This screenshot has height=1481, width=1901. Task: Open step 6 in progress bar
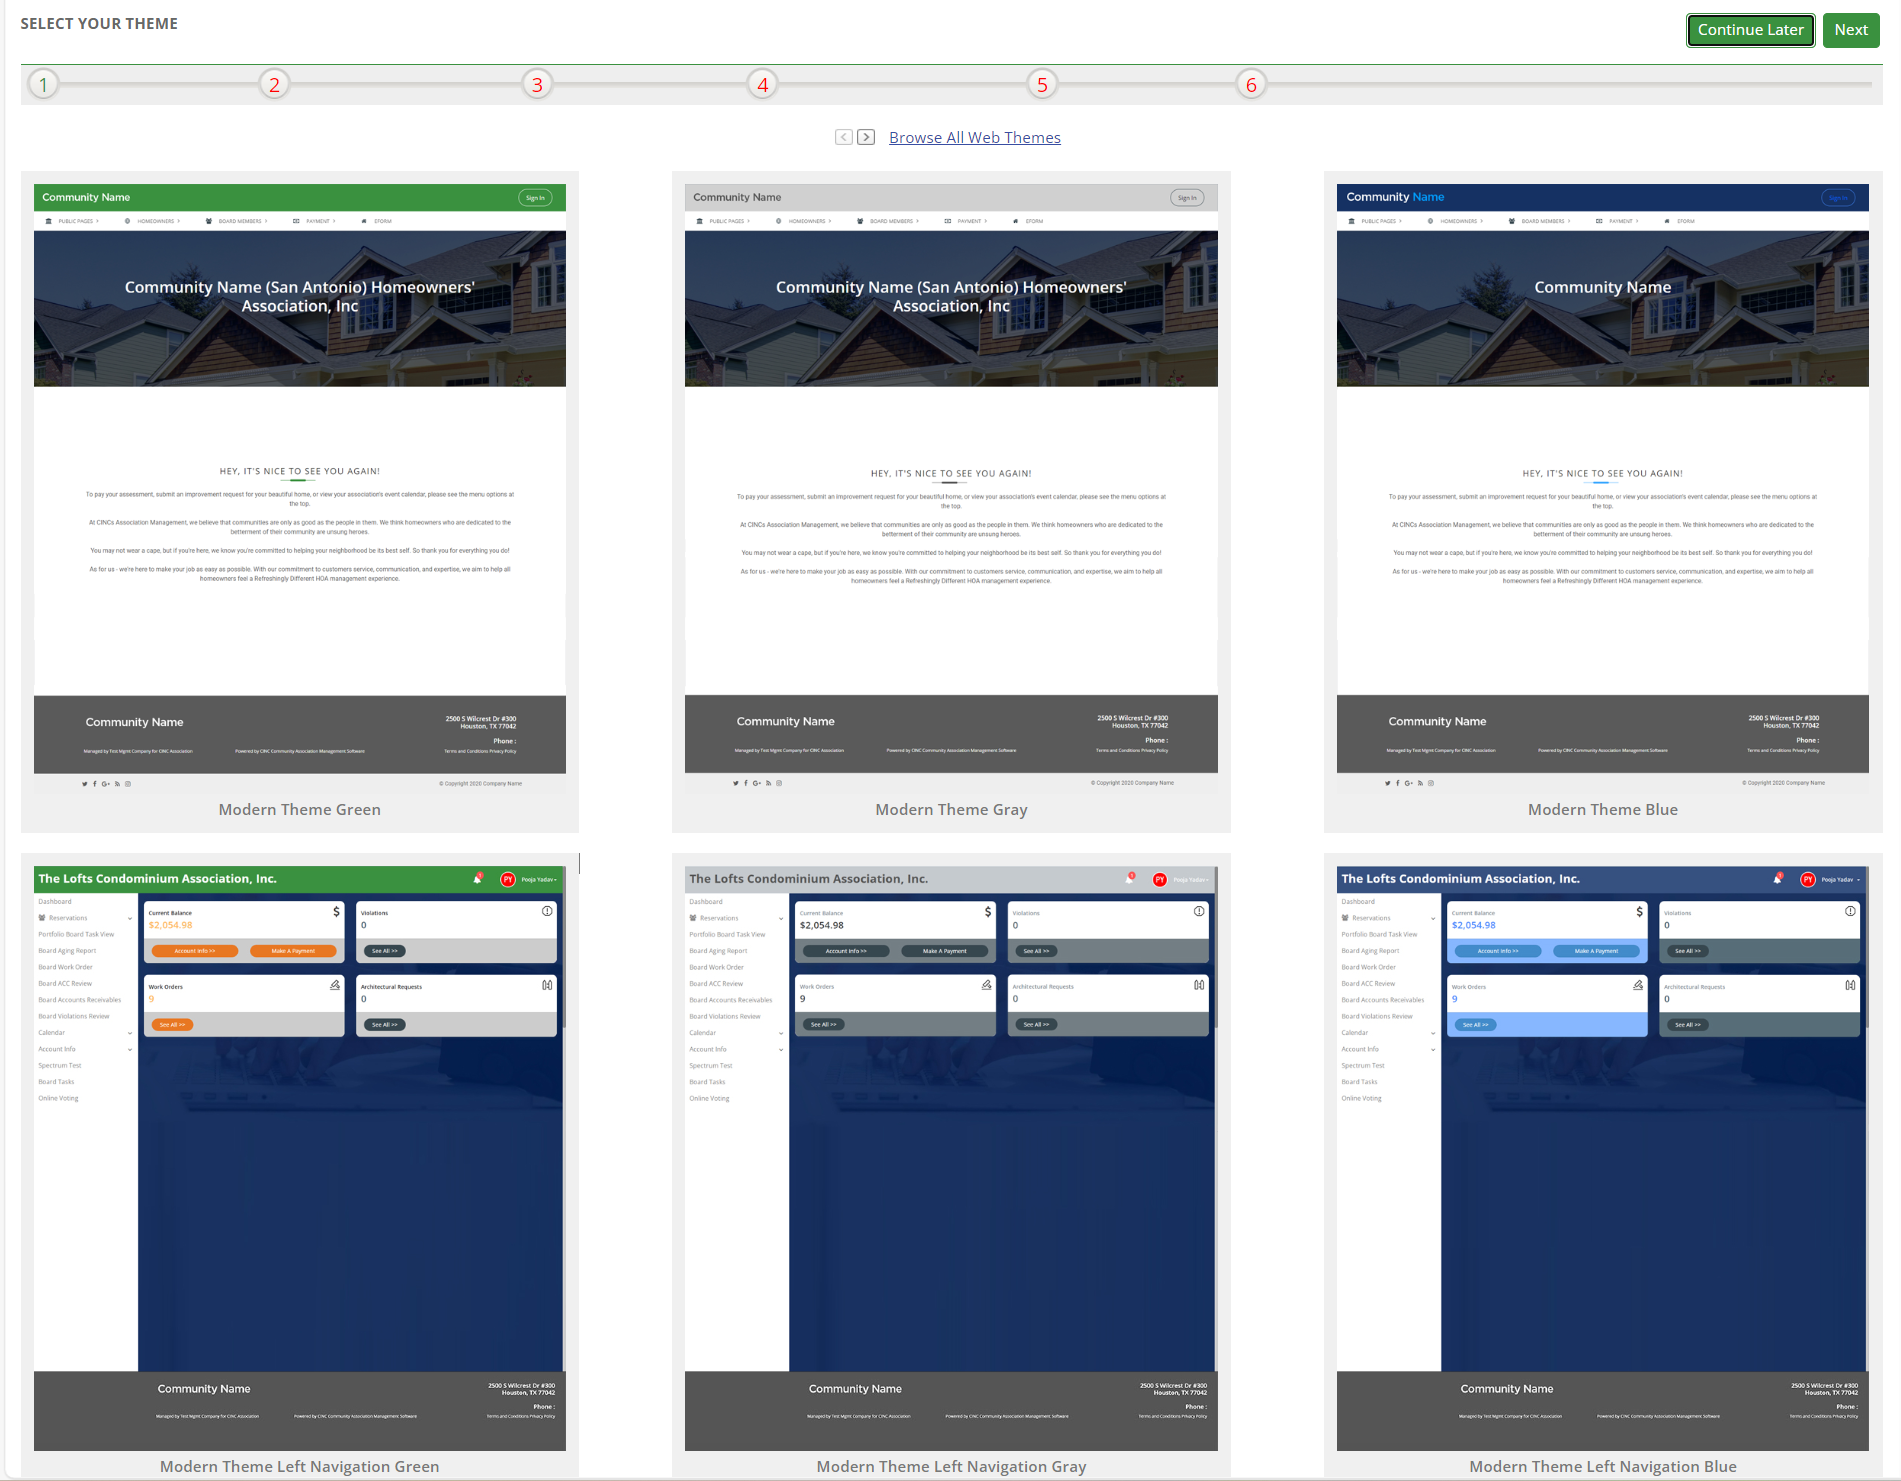(1251, 84)
